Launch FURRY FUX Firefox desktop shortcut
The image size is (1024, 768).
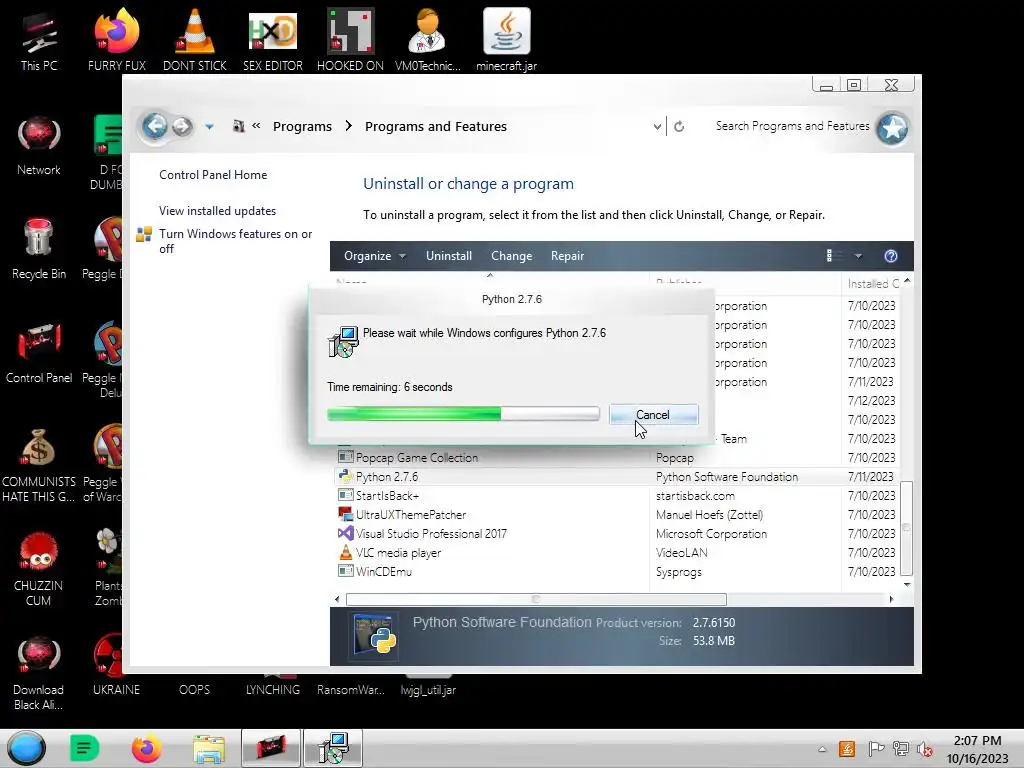(x=116, y=40)
